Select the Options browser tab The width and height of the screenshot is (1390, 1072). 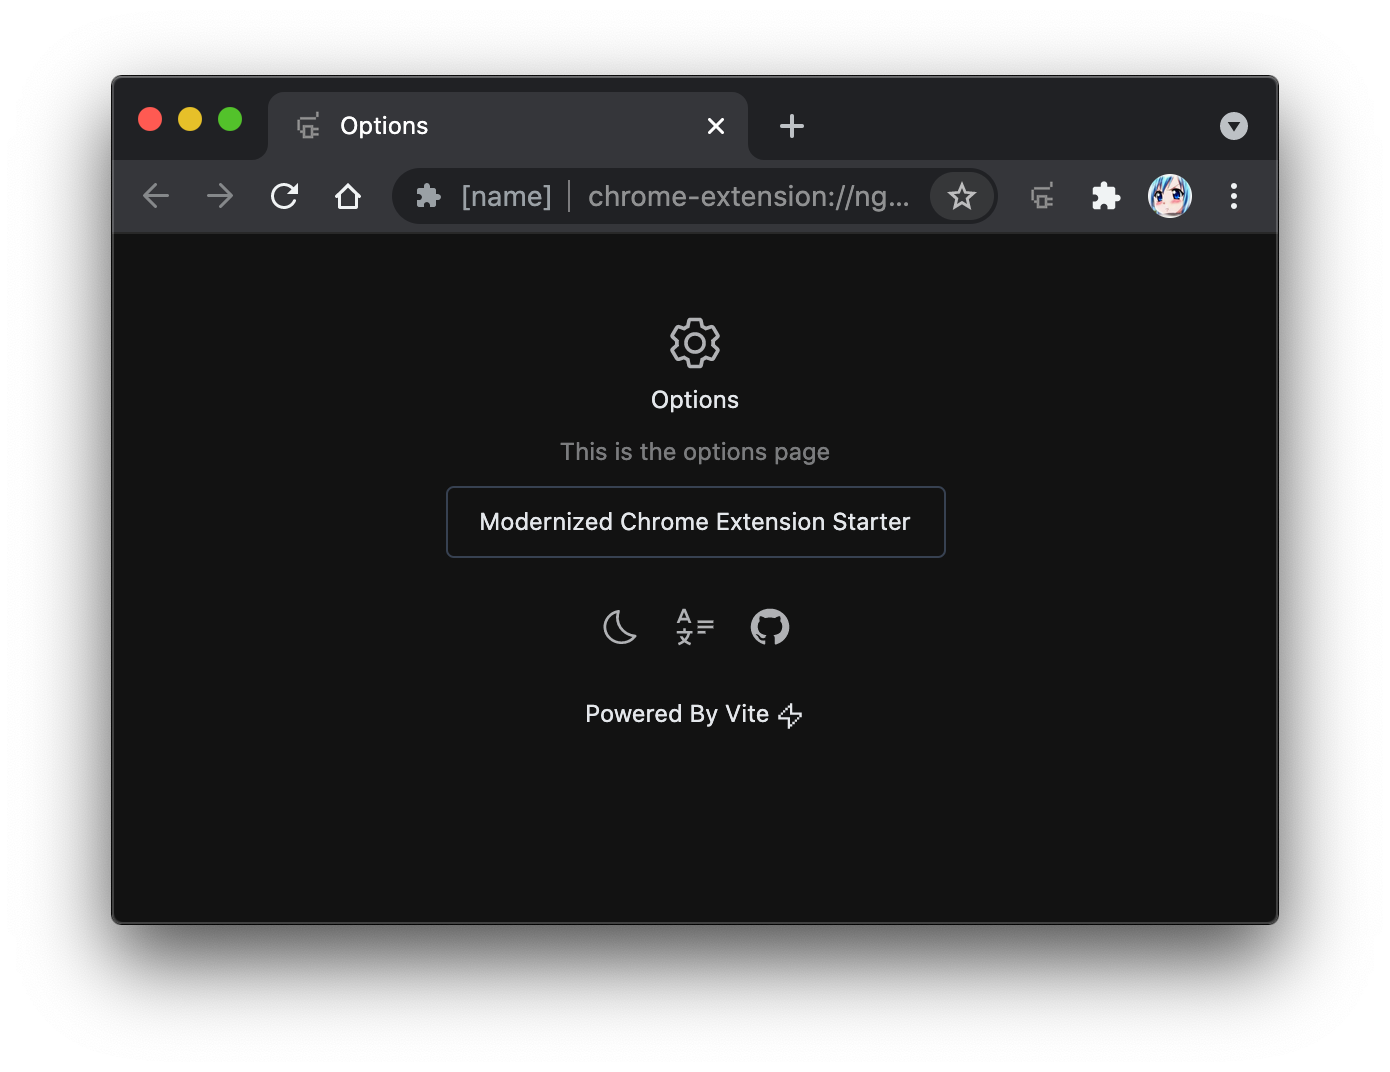(508, 126)
